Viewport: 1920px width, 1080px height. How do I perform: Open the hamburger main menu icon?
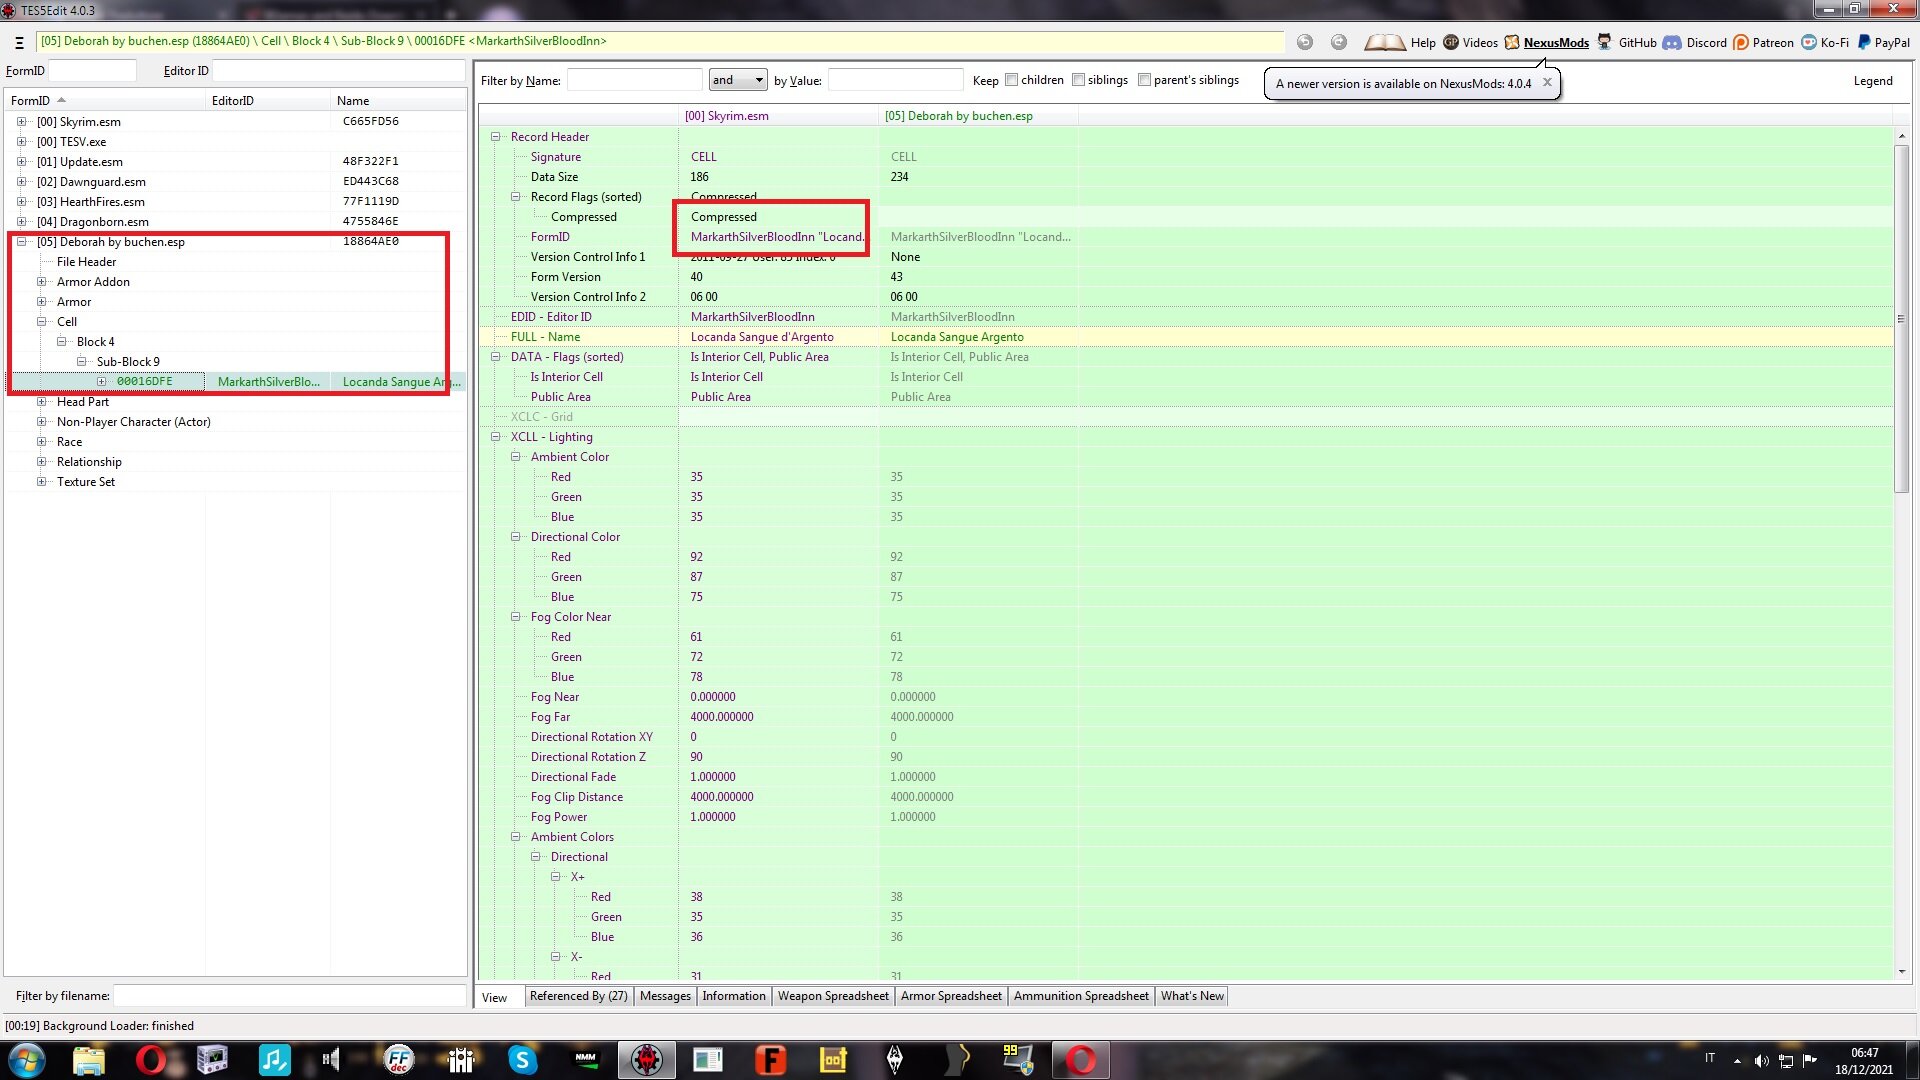click(x=19, y=42)
